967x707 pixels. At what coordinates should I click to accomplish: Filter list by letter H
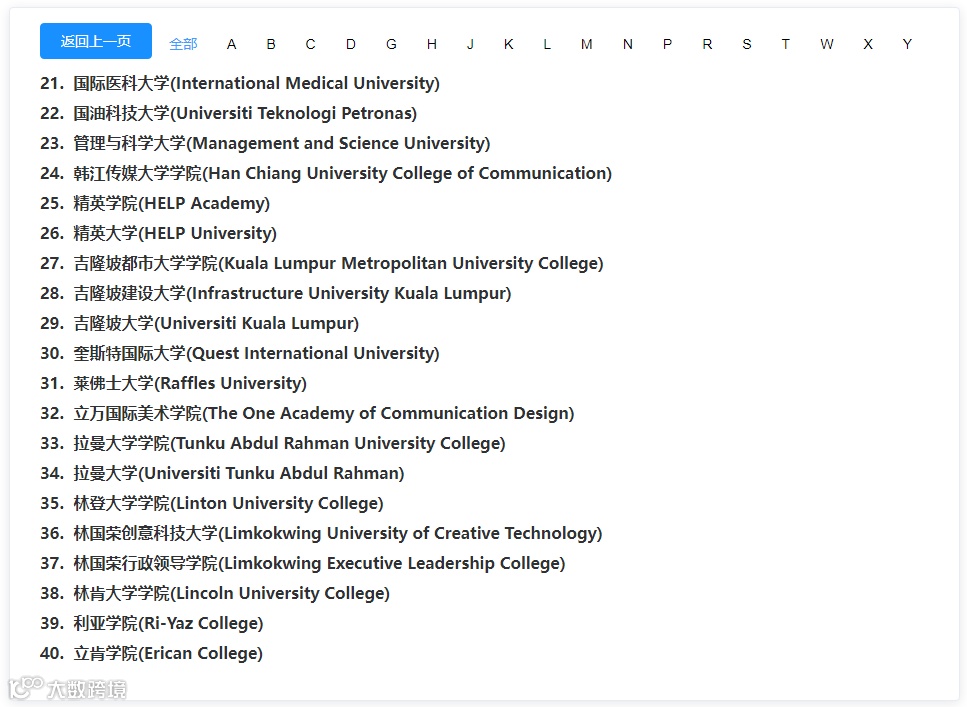click(432, 44)
